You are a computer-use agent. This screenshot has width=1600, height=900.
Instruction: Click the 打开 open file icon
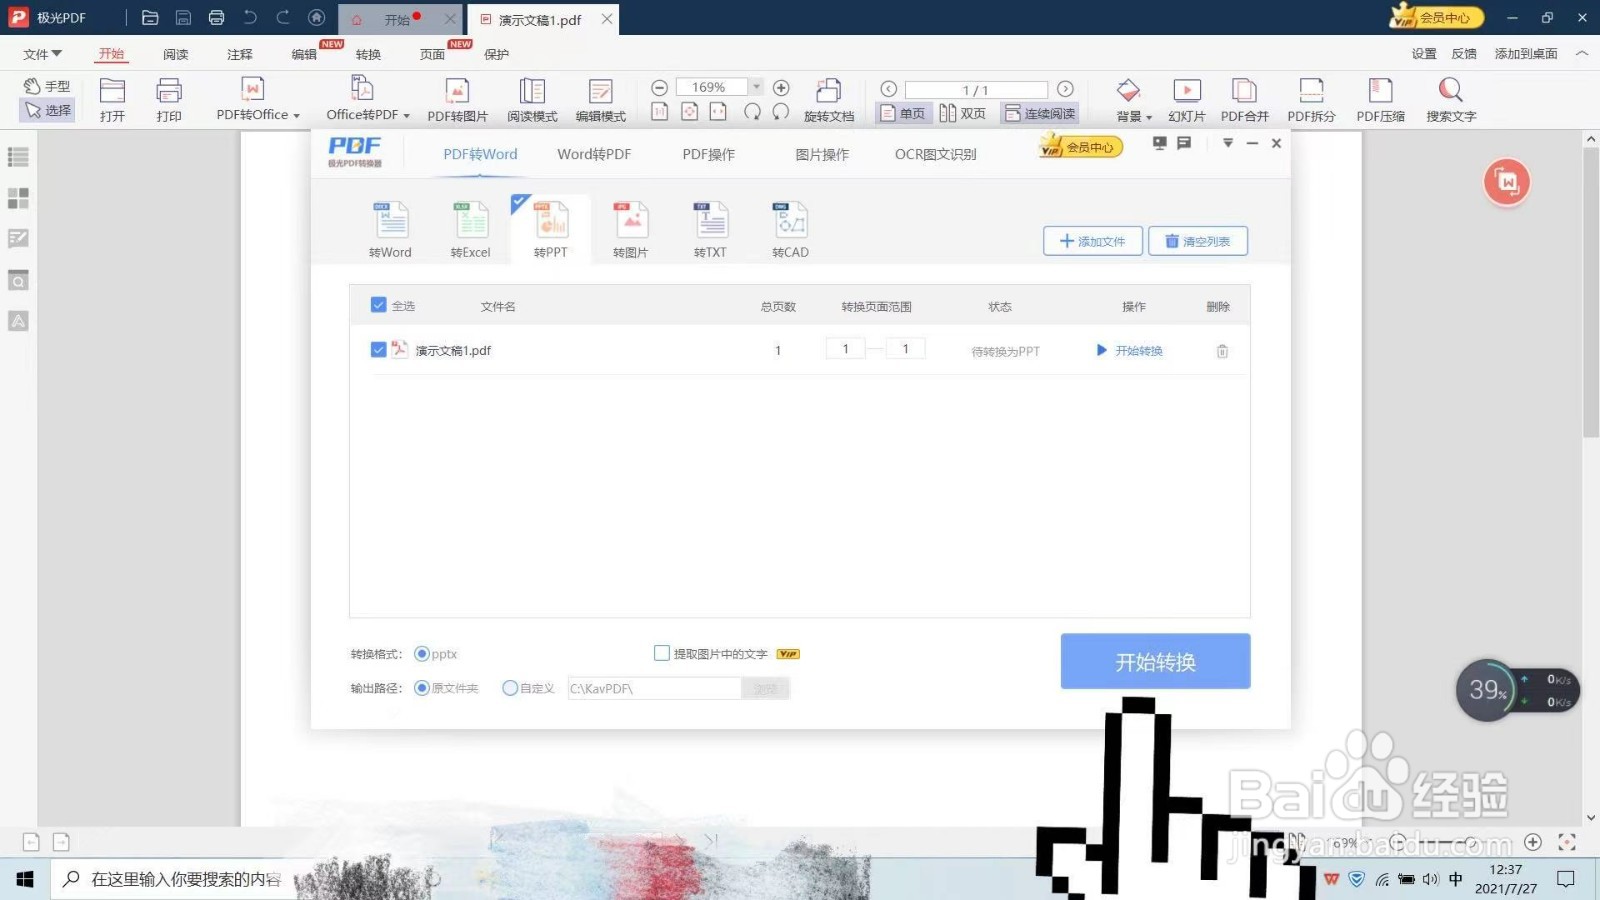112,100
